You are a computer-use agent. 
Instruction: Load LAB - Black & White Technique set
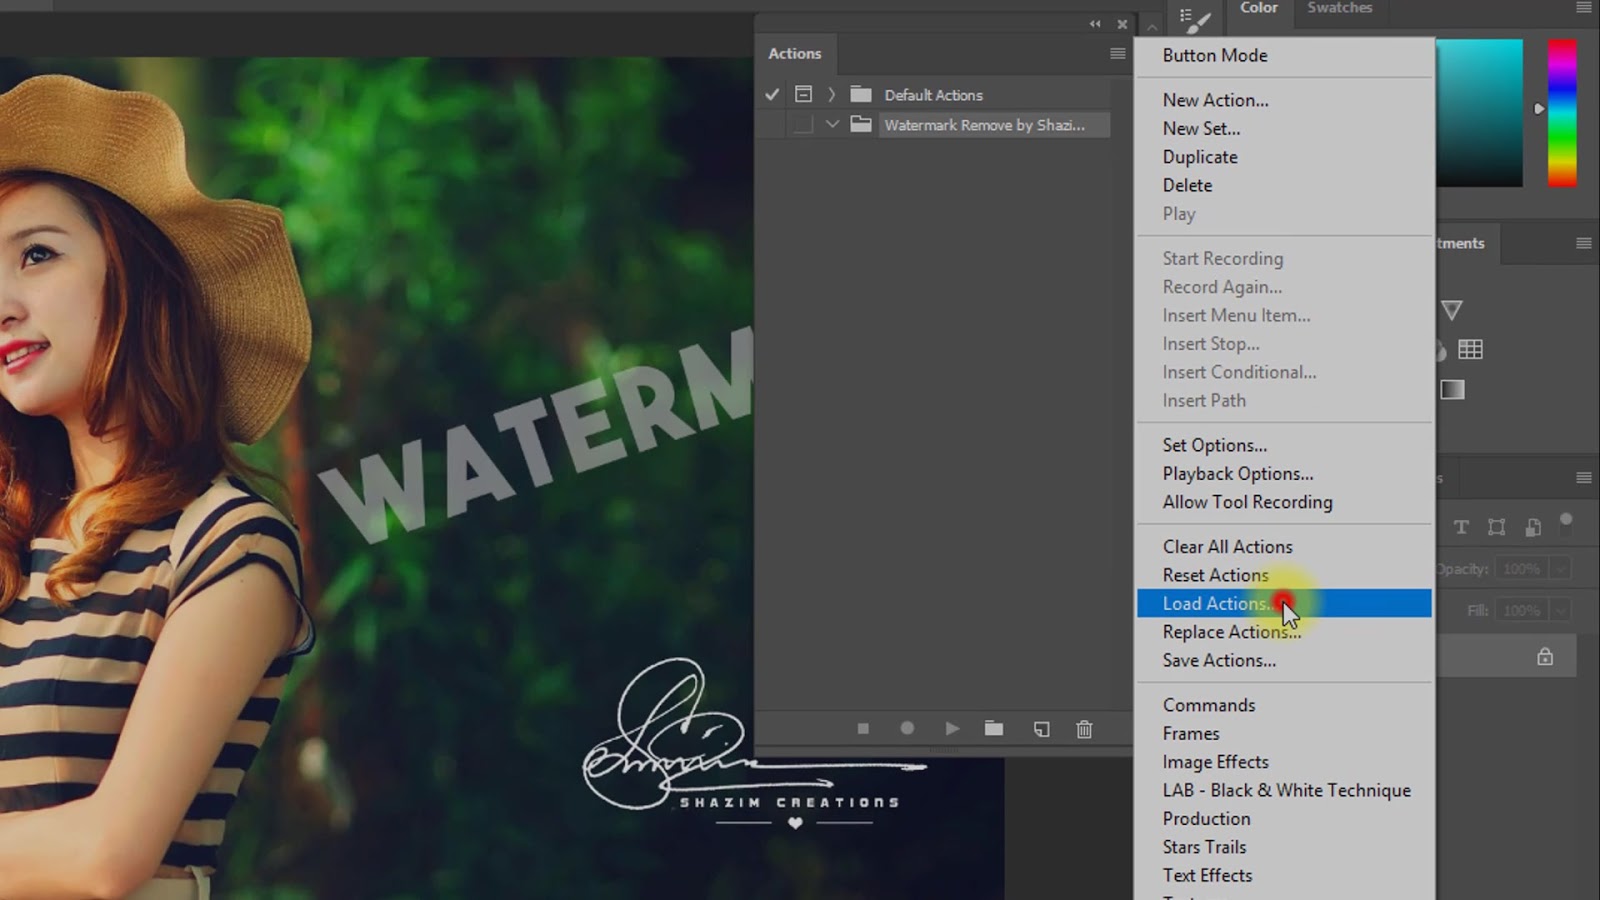pyautogui.click(x=1284, y=790)
